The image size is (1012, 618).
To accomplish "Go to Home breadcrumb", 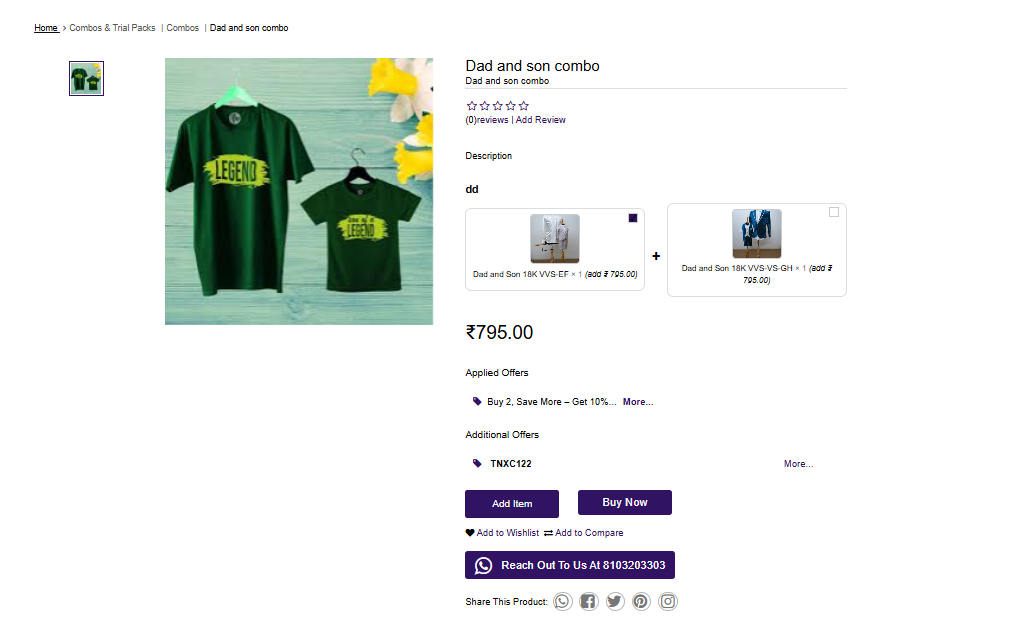I will pyautogui.click(x=46, y=28).
